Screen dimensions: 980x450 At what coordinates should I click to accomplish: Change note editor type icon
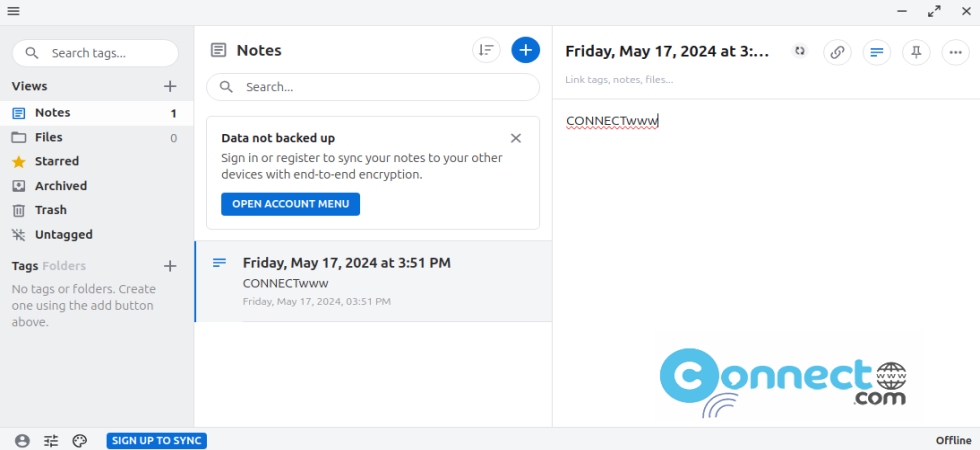point(877,52)
